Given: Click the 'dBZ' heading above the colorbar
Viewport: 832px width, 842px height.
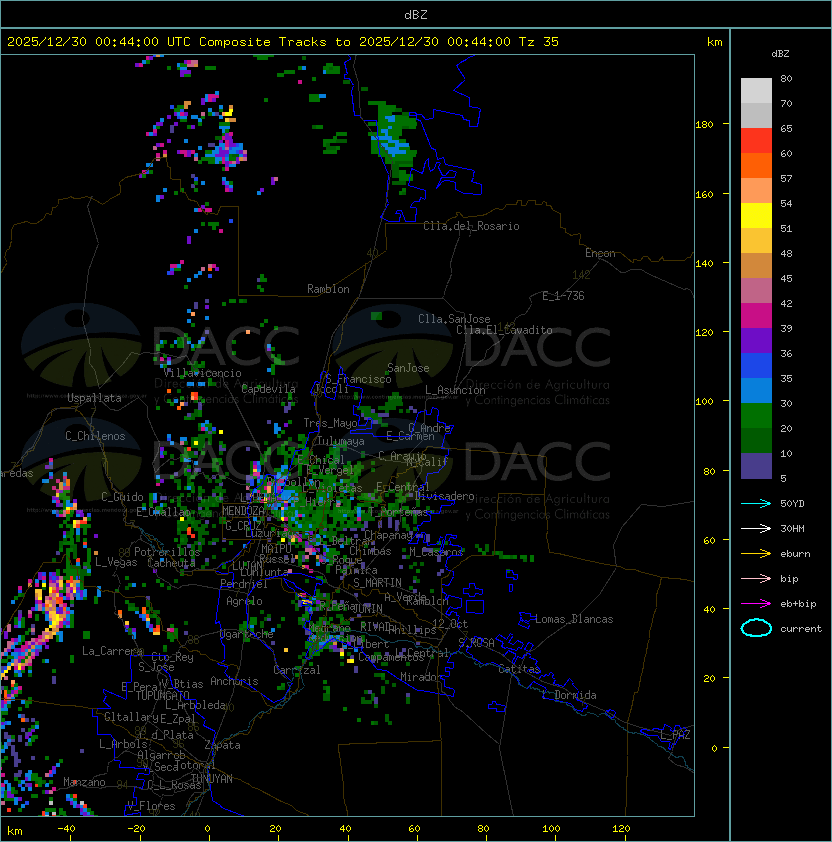Looking at the screenshot, I should point(780,54).
